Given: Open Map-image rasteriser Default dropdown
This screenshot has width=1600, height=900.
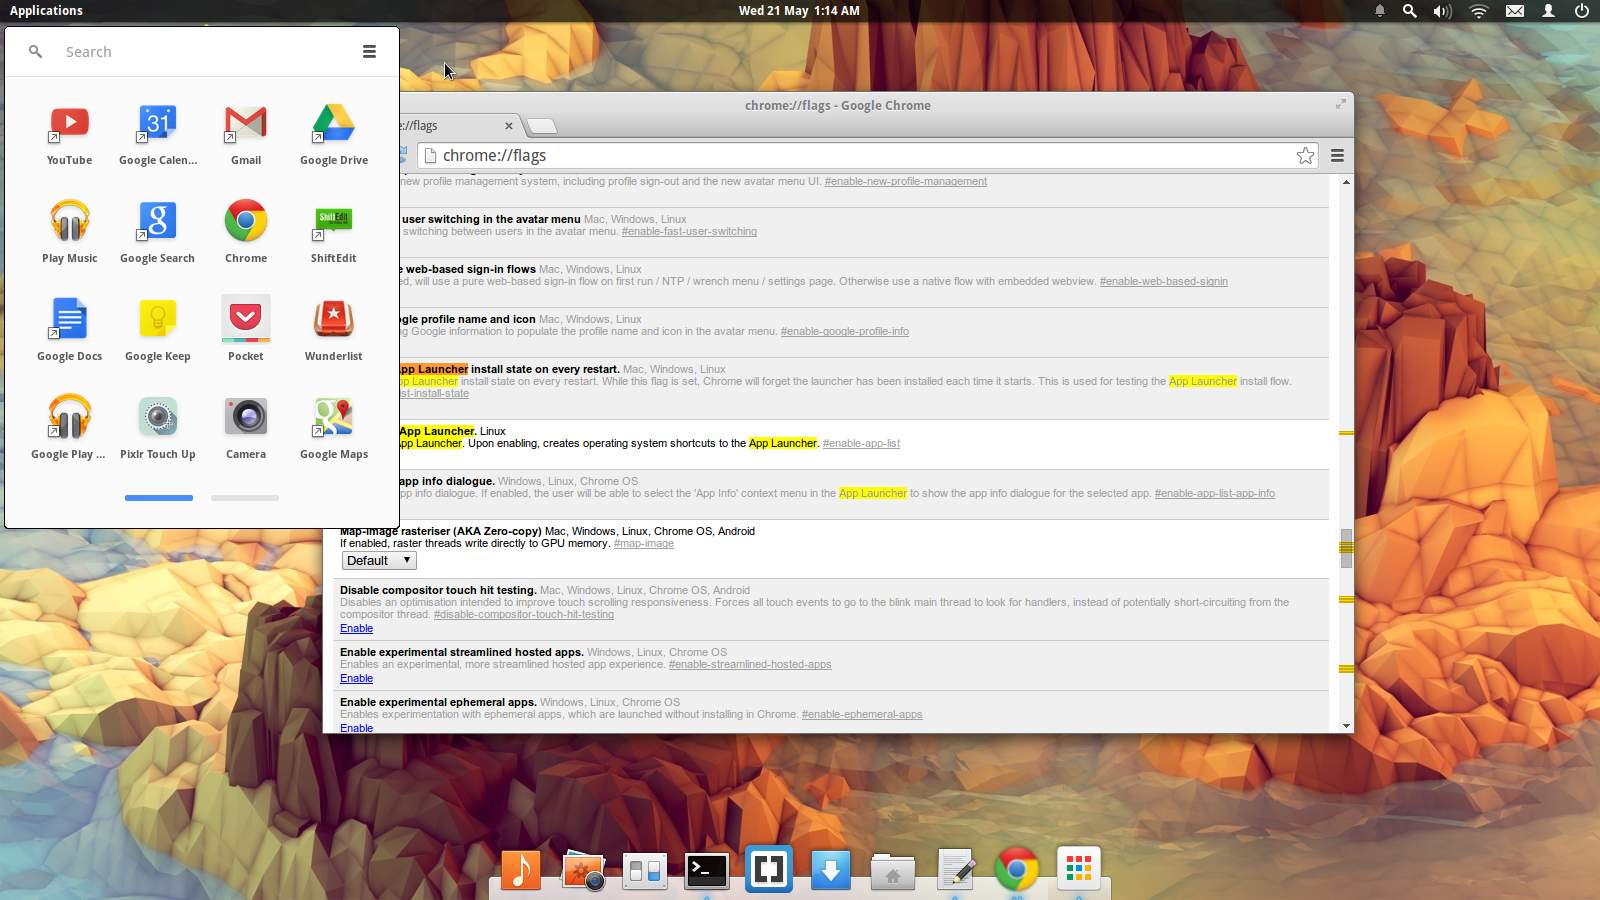Looking at the screenshot, I should click(379, 561).
